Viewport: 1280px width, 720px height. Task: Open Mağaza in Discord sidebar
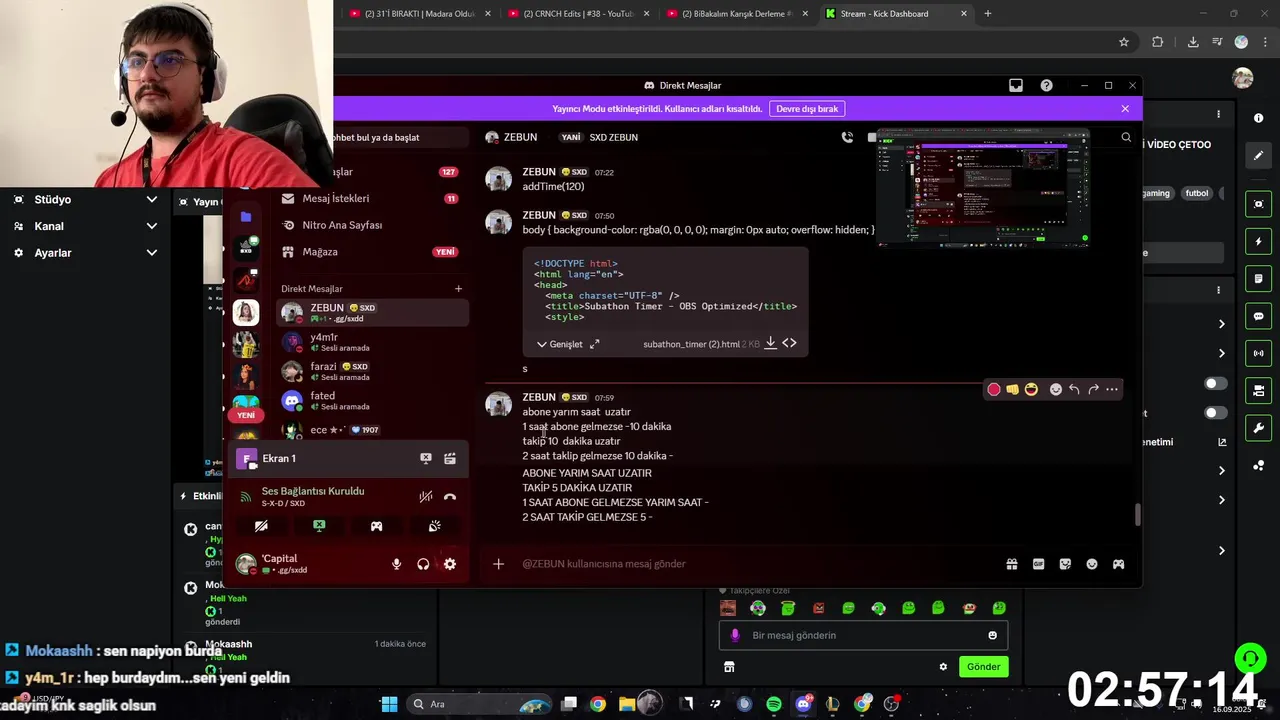coord(371,252)
